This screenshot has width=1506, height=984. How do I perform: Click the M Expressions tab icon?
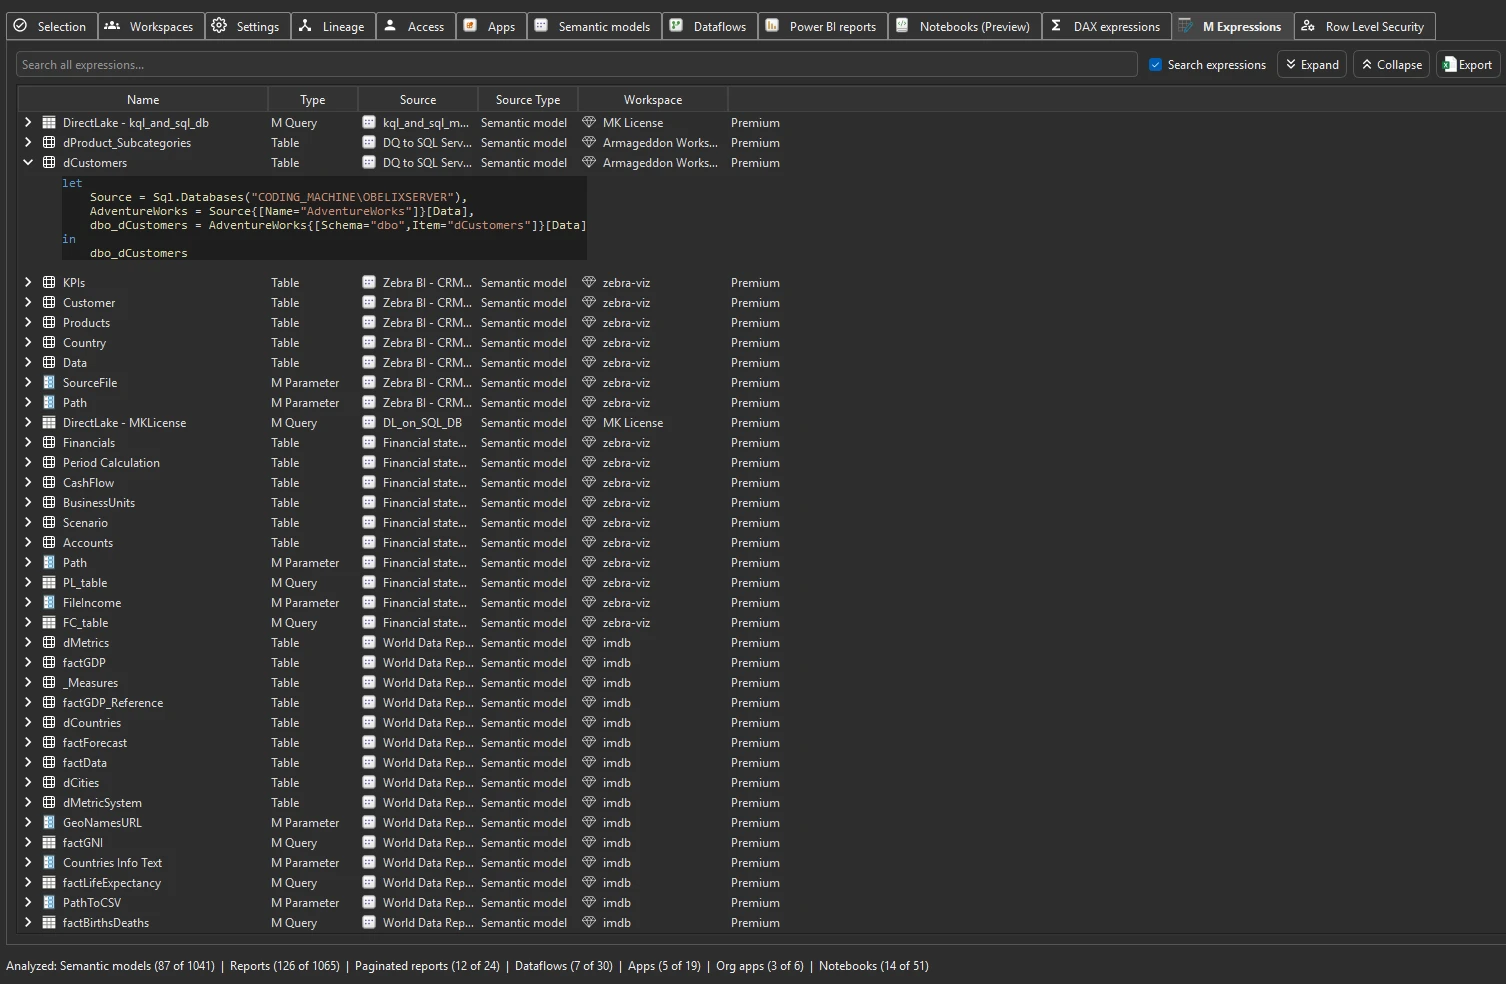click(x=1185, y=26)
